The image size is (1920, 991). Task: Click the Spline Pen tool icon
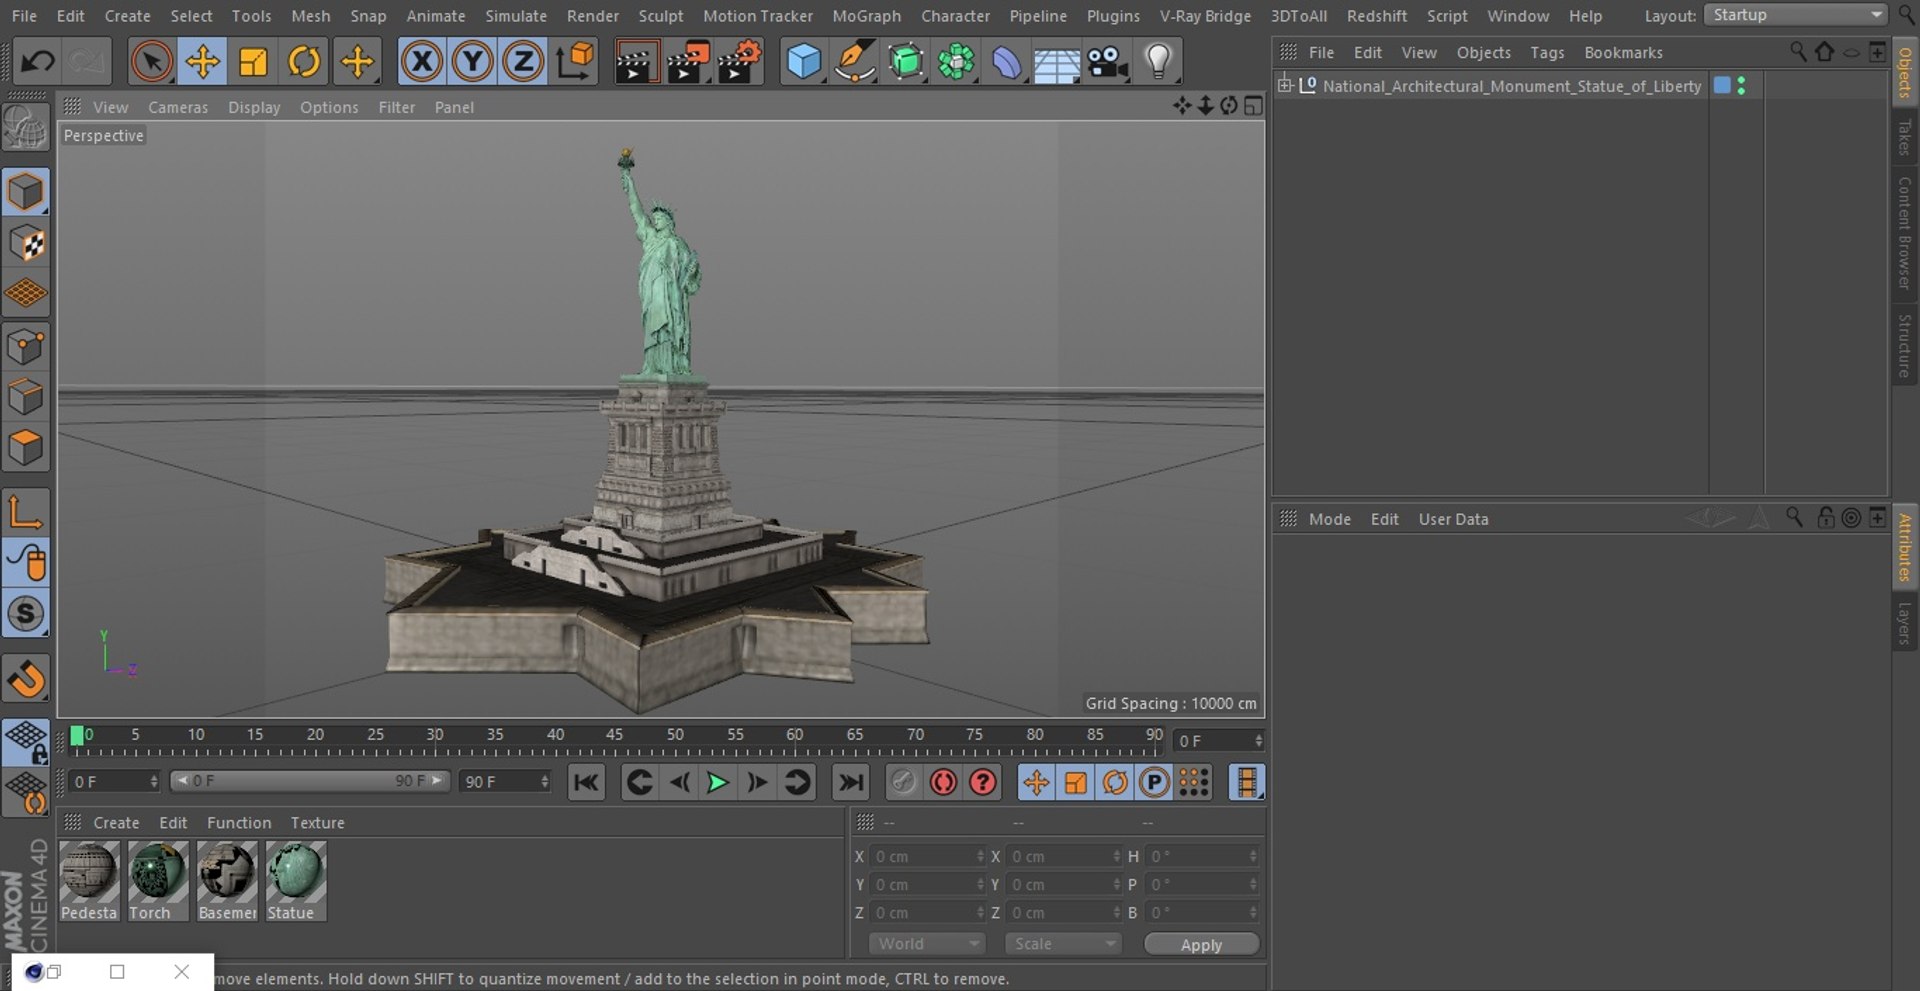[855, 62]
